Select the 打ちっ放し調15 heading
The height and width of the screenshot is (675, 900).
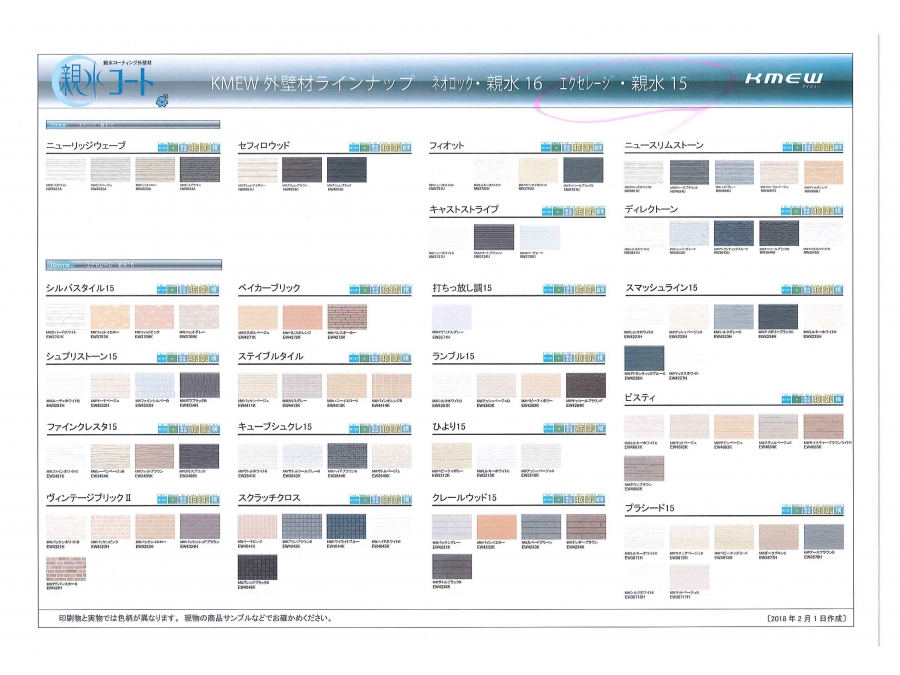[462, 288]
